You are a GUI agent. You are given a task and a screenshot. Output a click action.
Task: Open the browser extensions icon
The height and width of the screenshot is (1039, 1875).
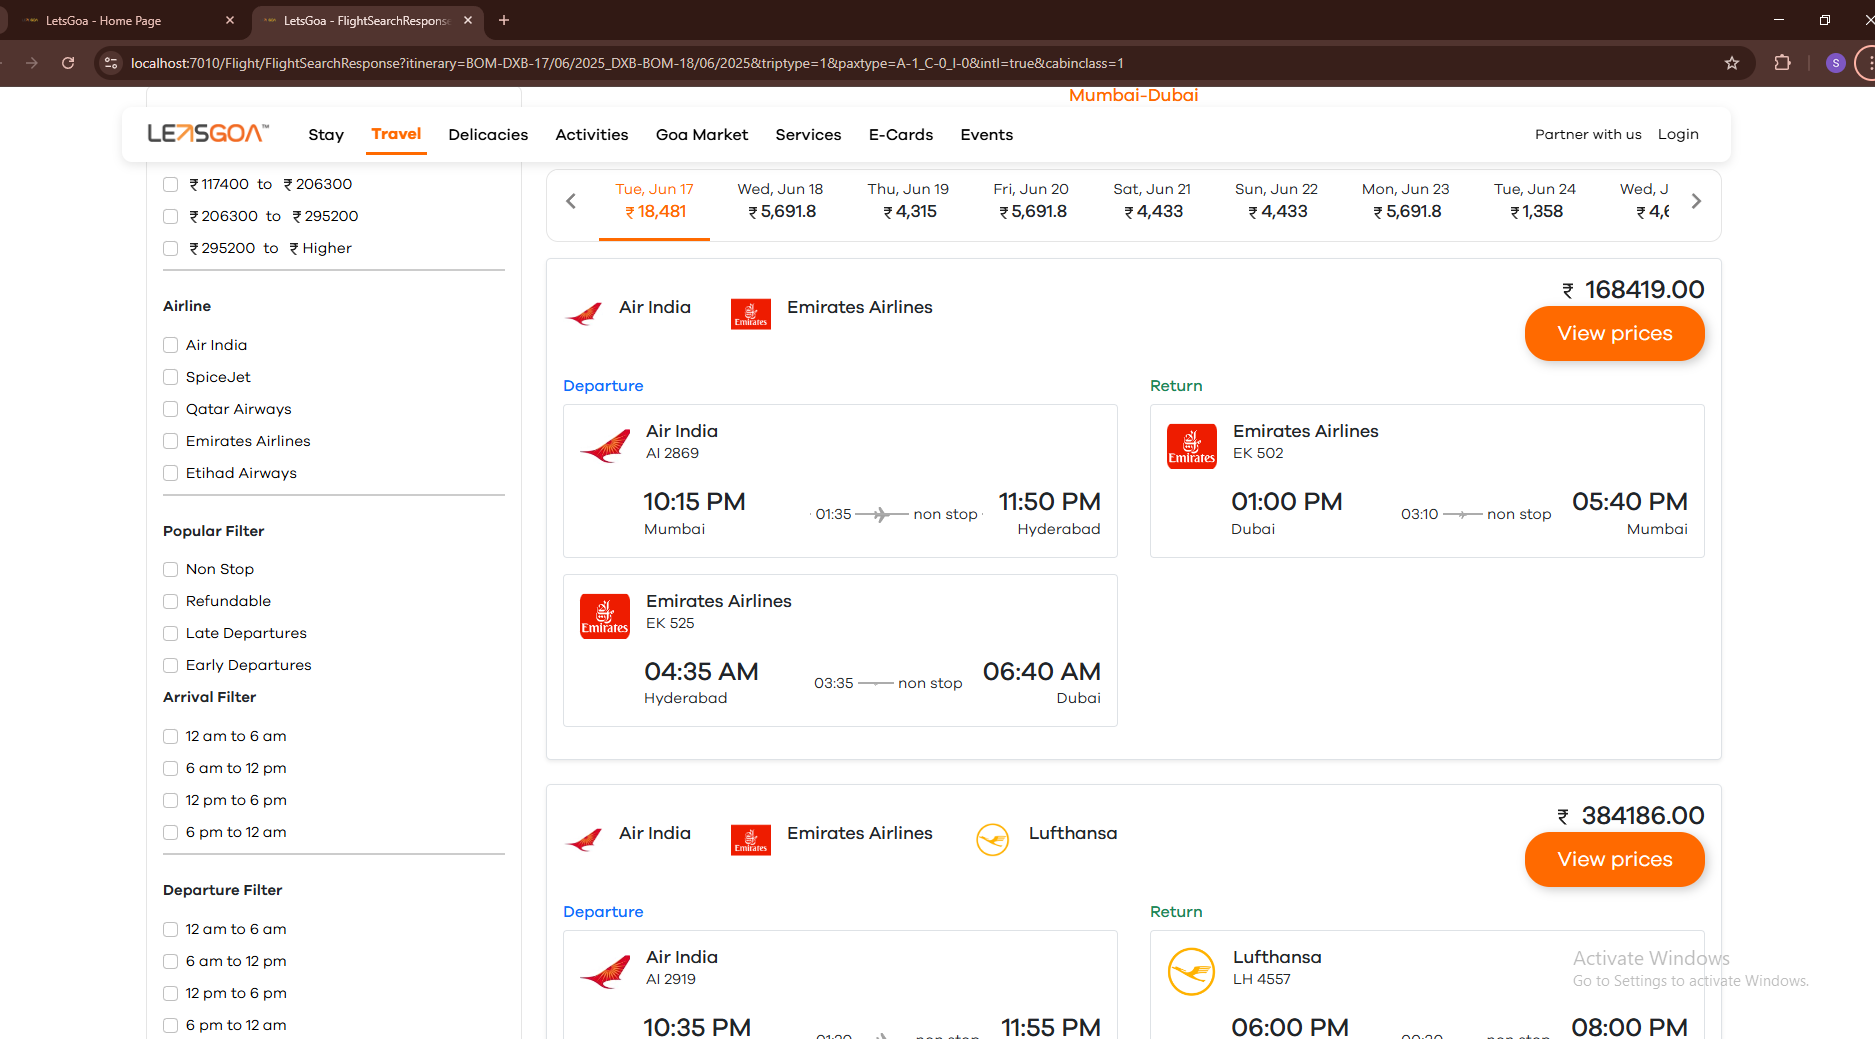pyautogui.click(x=1782, y=63)
